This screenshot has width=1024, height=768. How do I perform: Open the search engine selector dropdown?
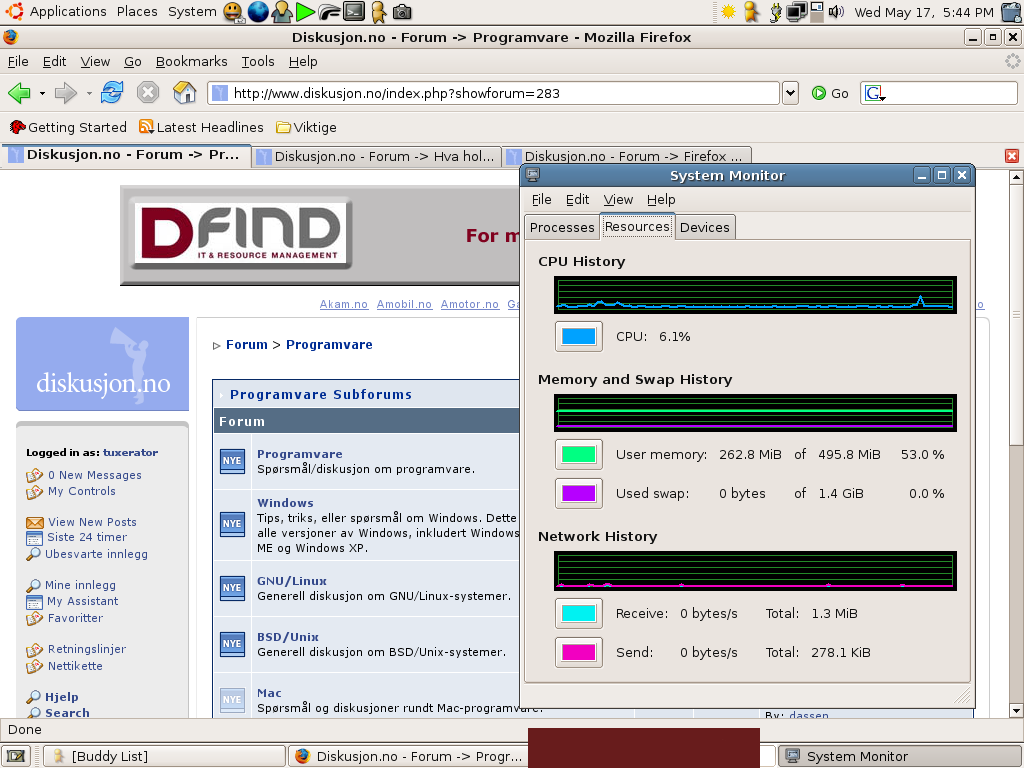click(876, 93)
